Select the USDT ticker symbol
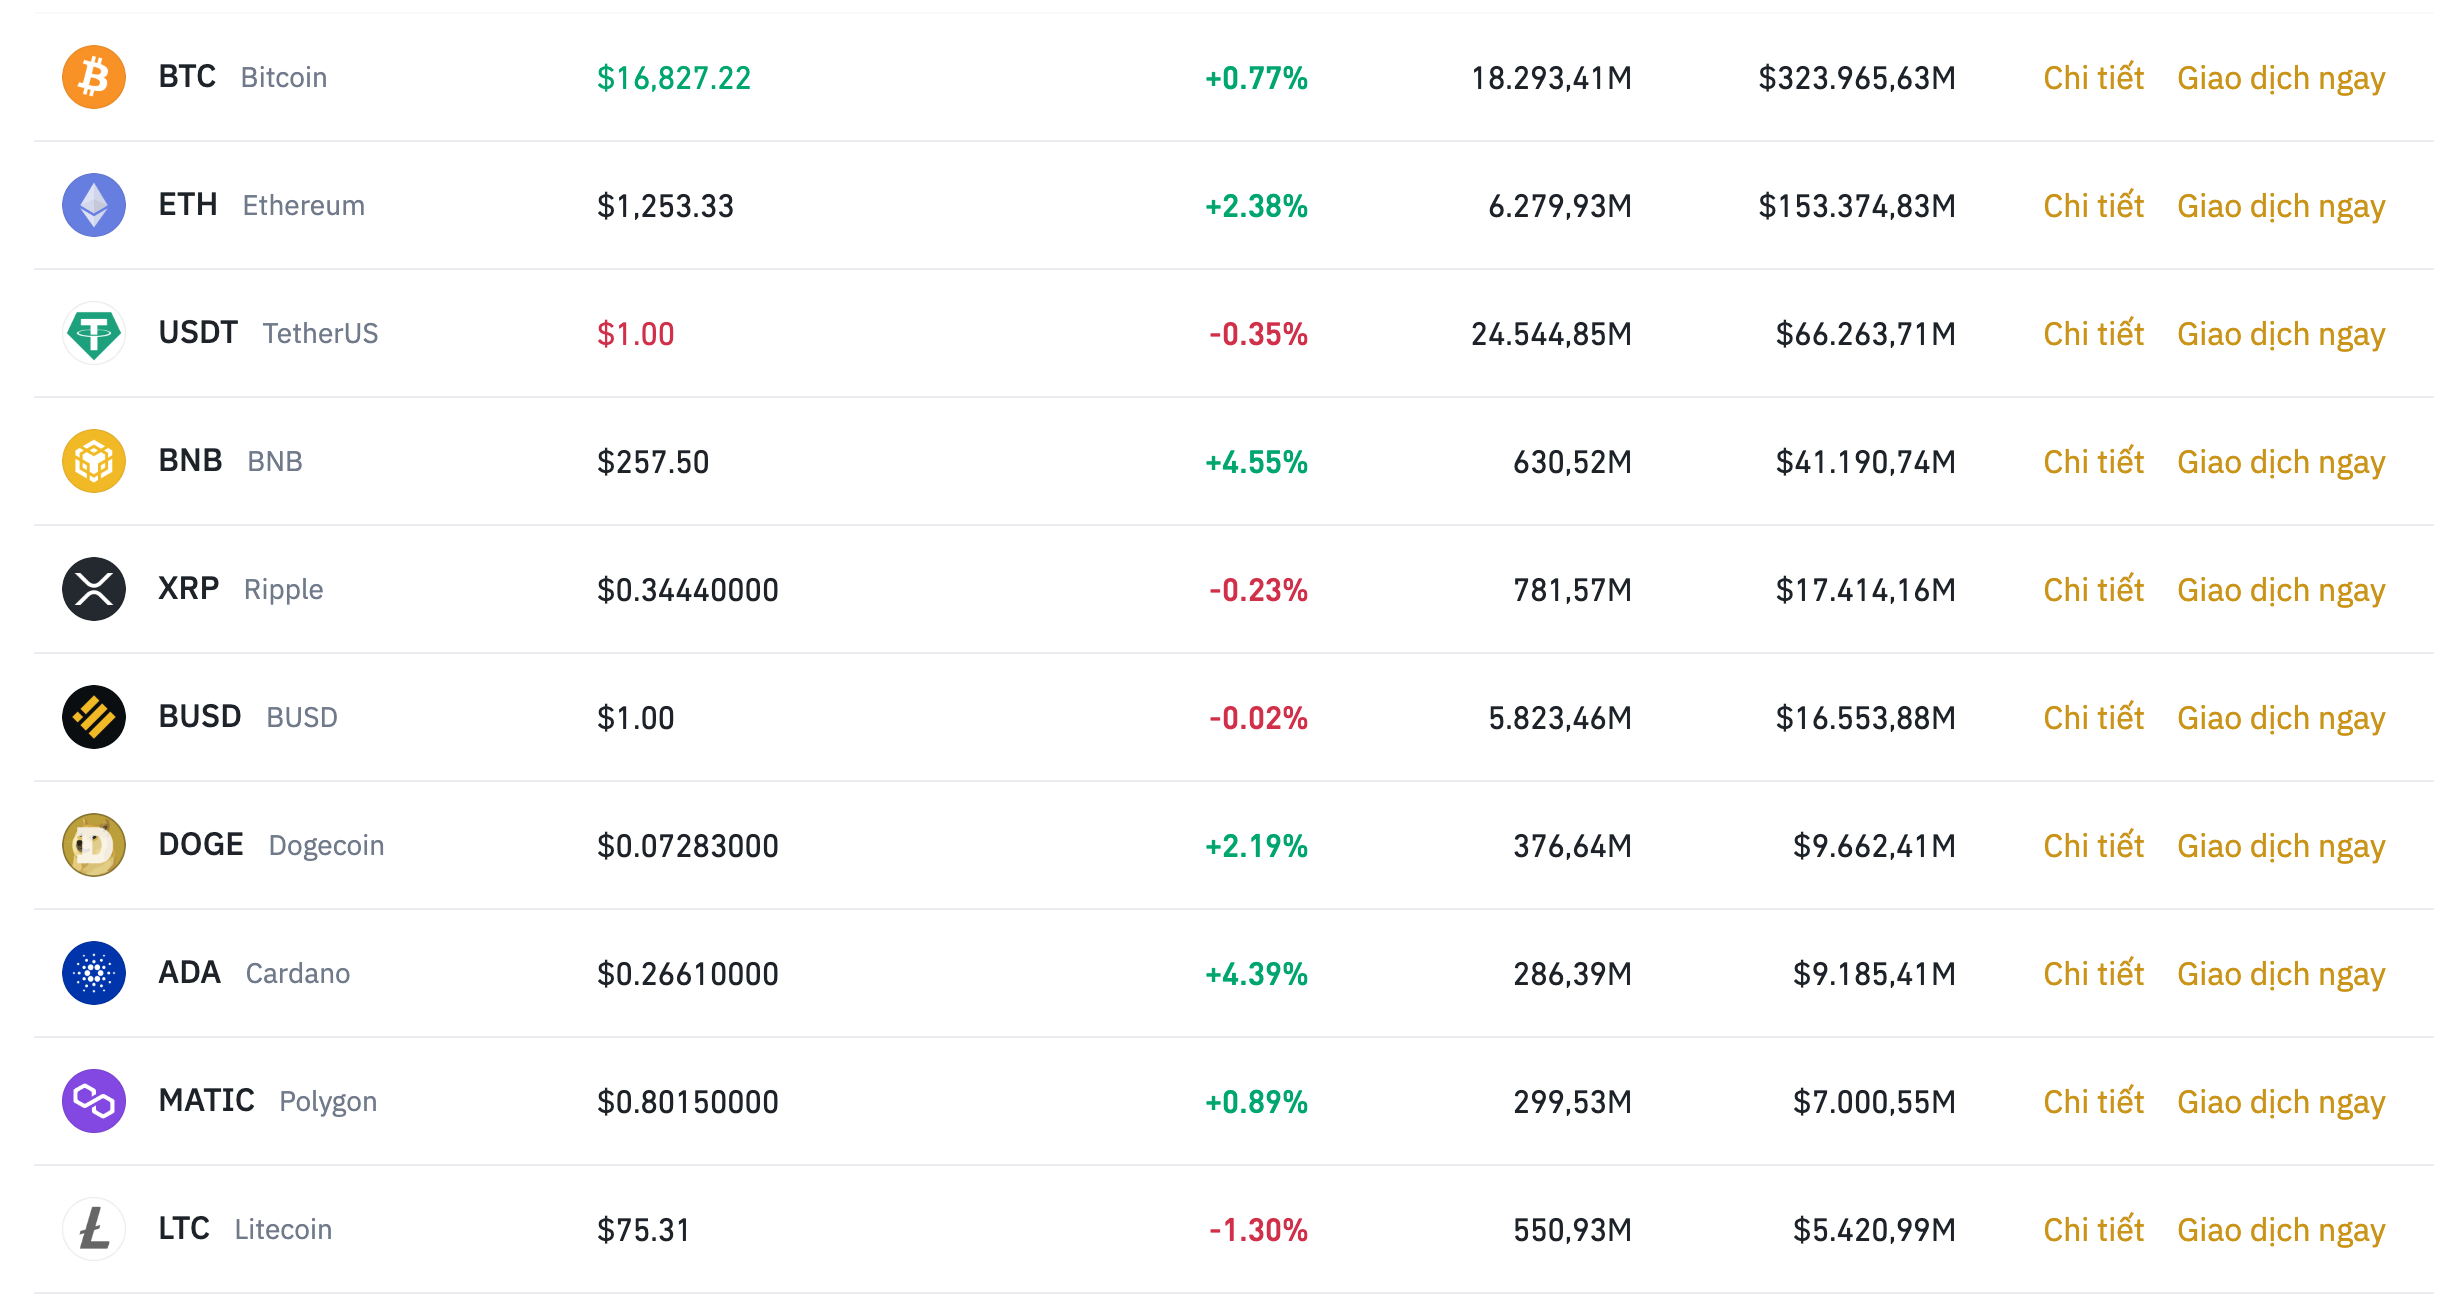This screenshot has width=2446, height=1298. pyautogui.click(x=198, y=333)
